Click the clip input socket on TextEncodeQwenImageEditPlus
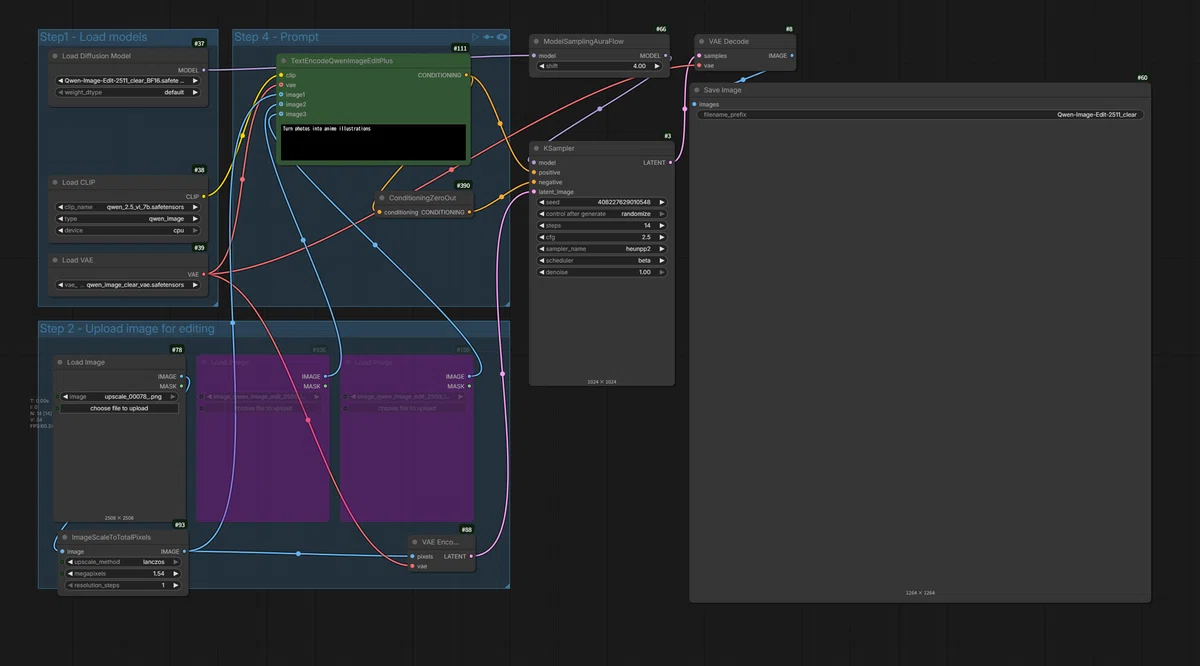 pos(281,75)
